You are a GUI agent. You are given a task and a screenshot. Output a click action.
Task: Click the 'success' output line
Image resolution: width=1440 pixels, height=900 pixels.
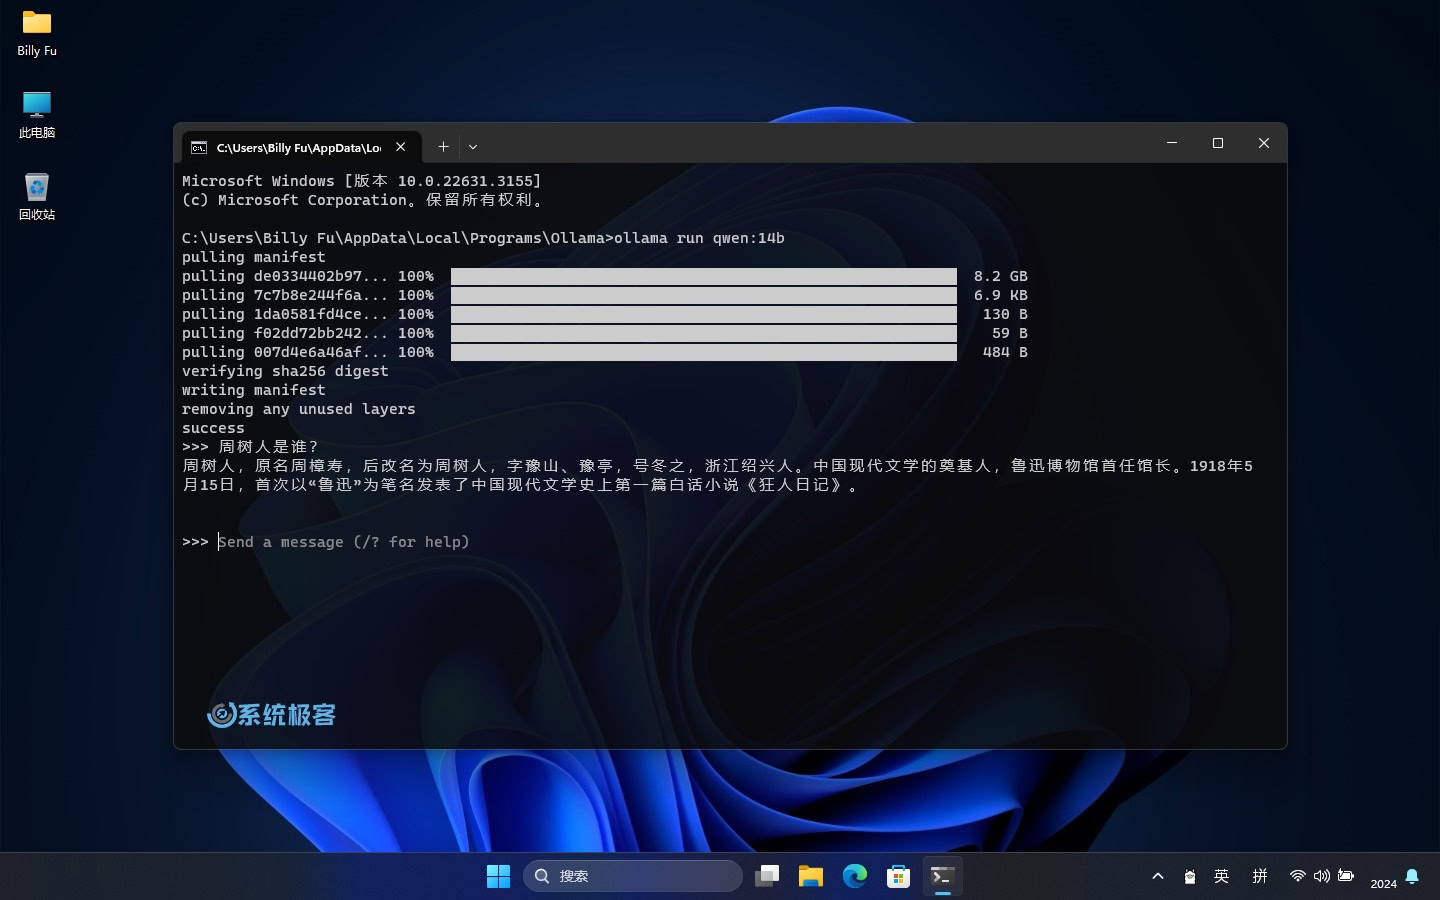click(x=213, y=428)
